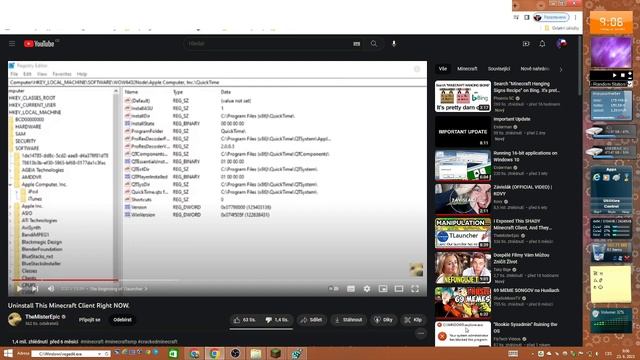Open the File Explorer taskbar icon
Viewport: 640px width, 360px height.
click(256, 353)
